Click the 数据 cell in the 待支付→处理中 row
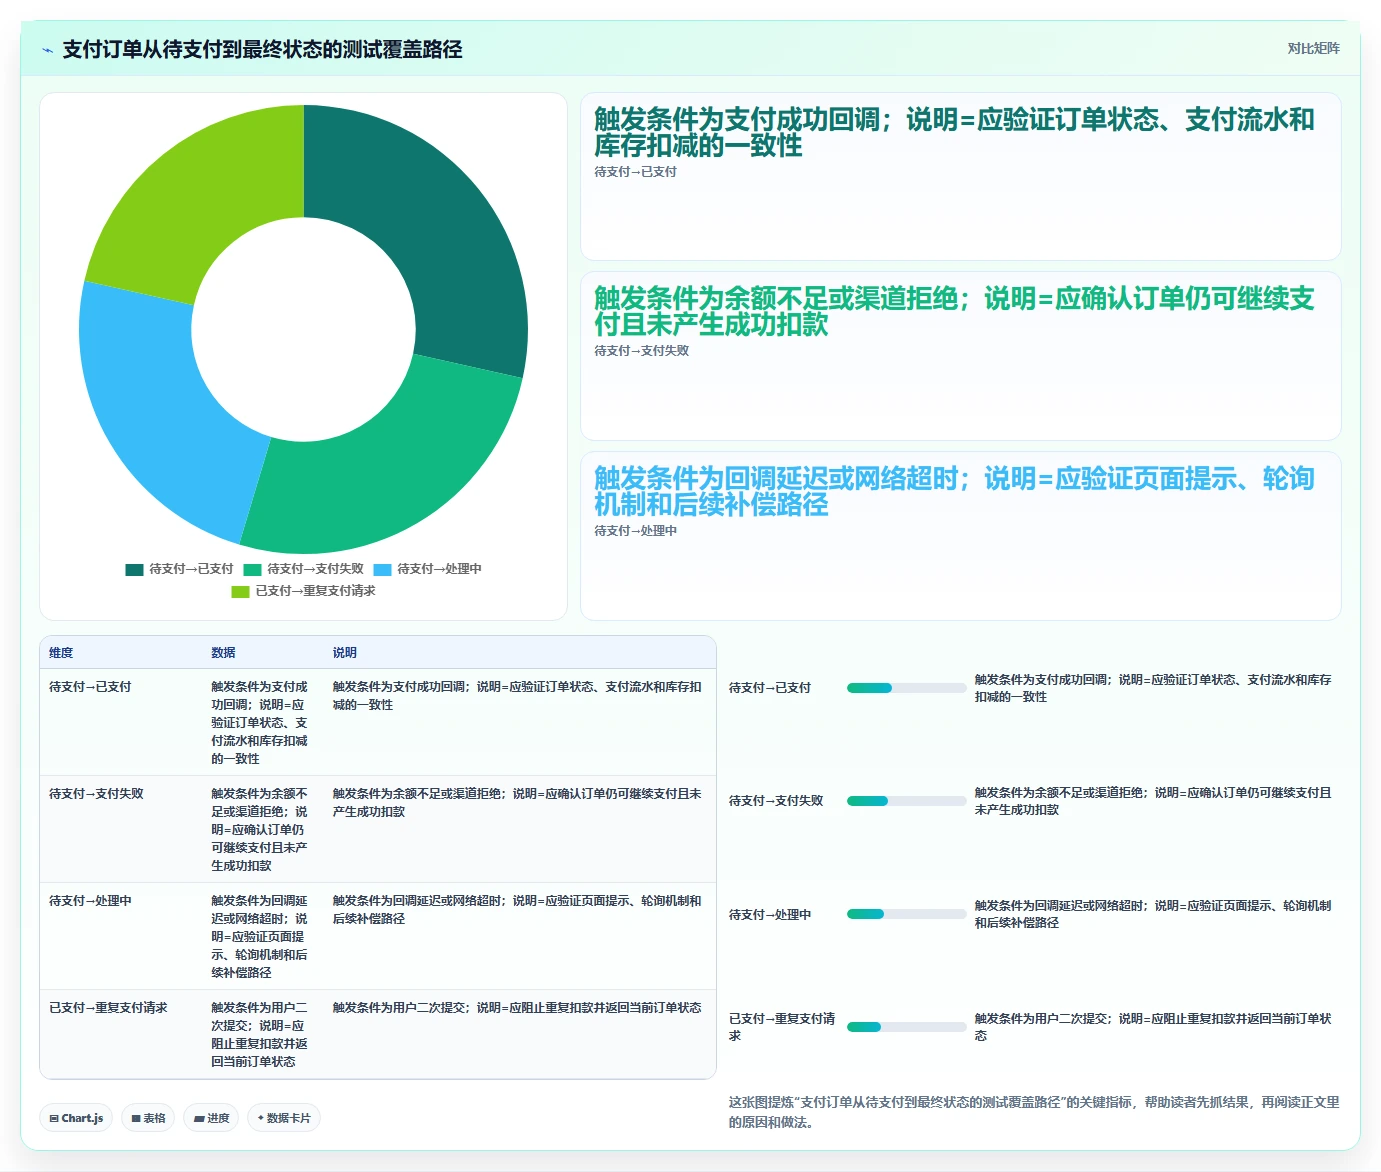The height and width of the screenshot is (1172, 1381). point(260,937)
